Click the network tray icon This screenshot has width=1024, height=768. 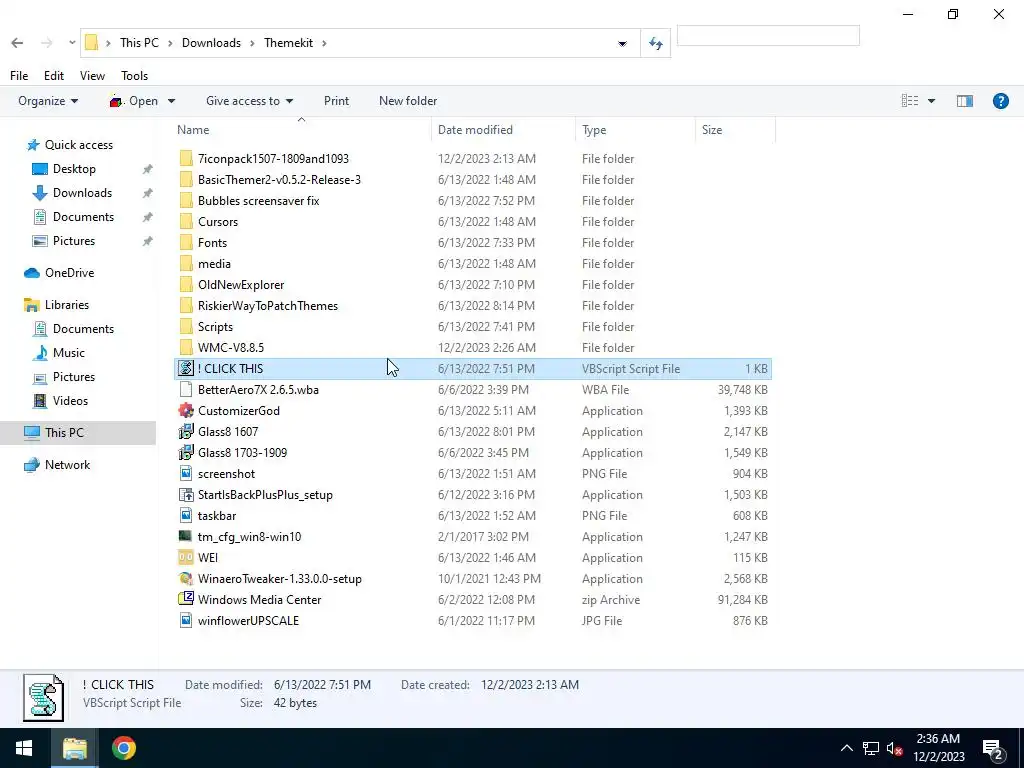click(x=871, y=748)
